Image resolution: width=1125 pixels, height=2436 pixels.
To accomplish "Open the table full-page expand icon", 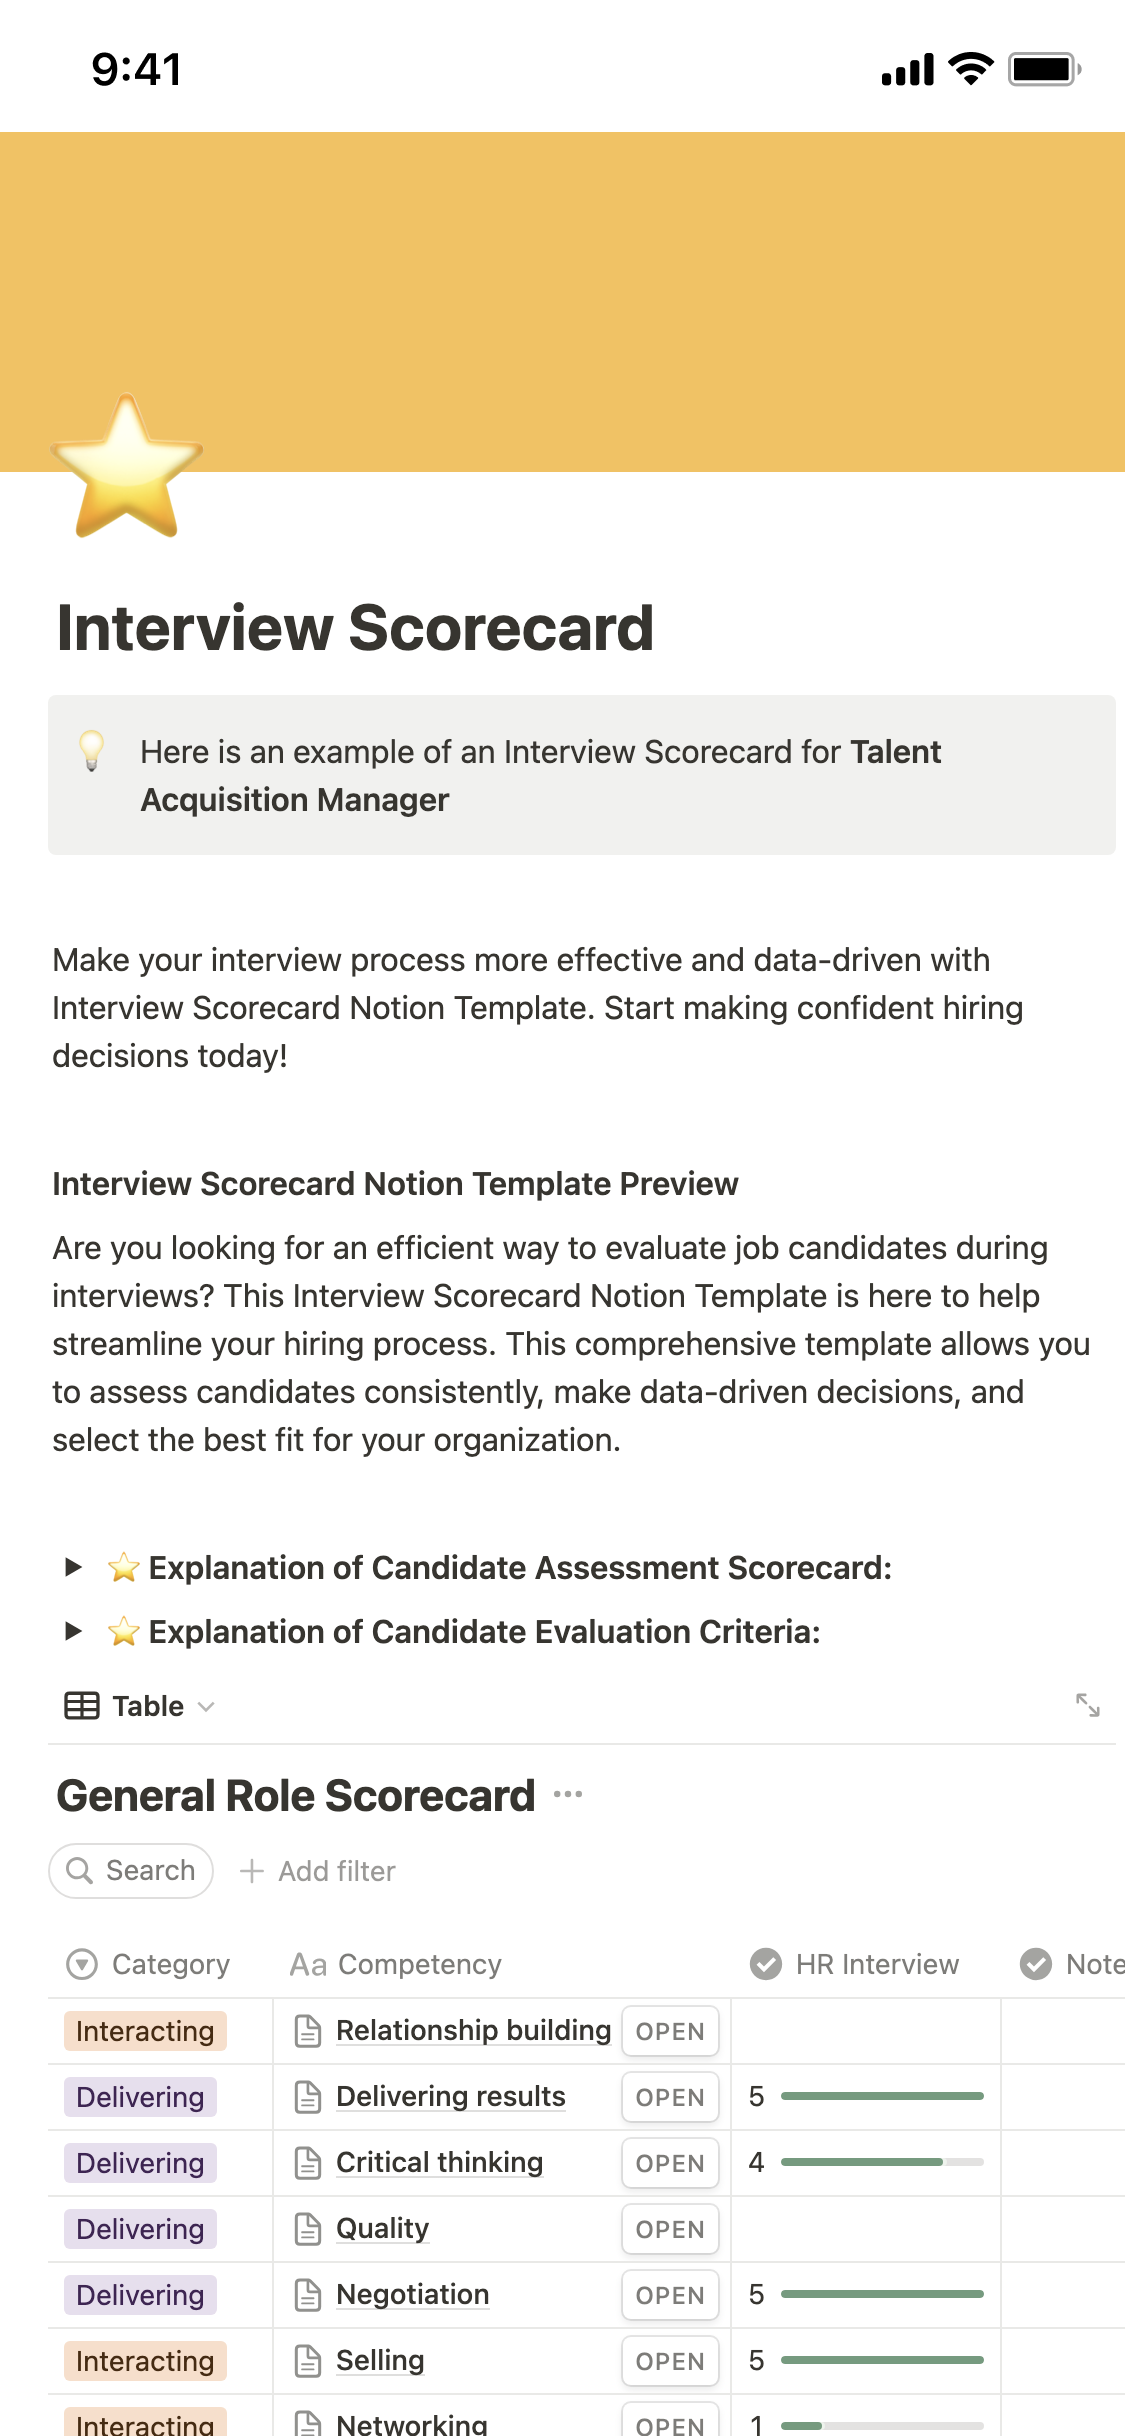I will 1087,1705.
